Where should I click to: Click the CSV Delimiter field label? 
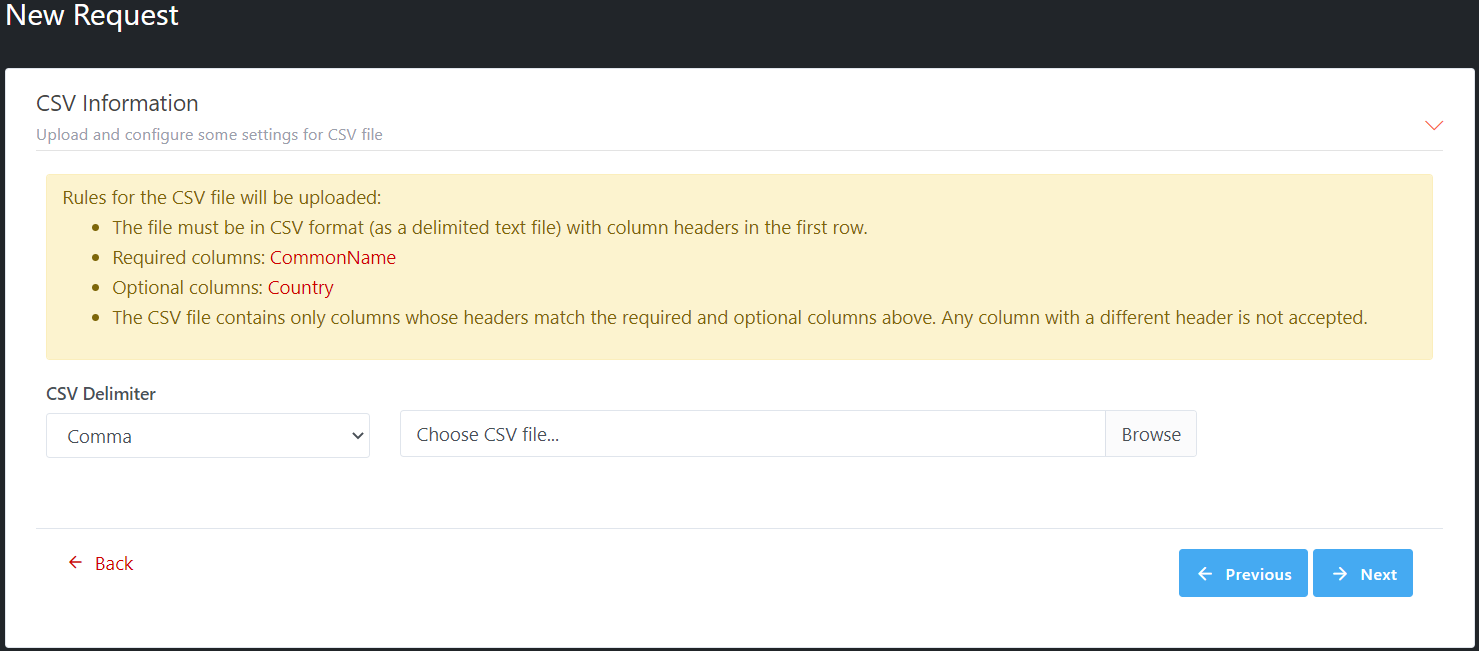[x=101, y=394]
